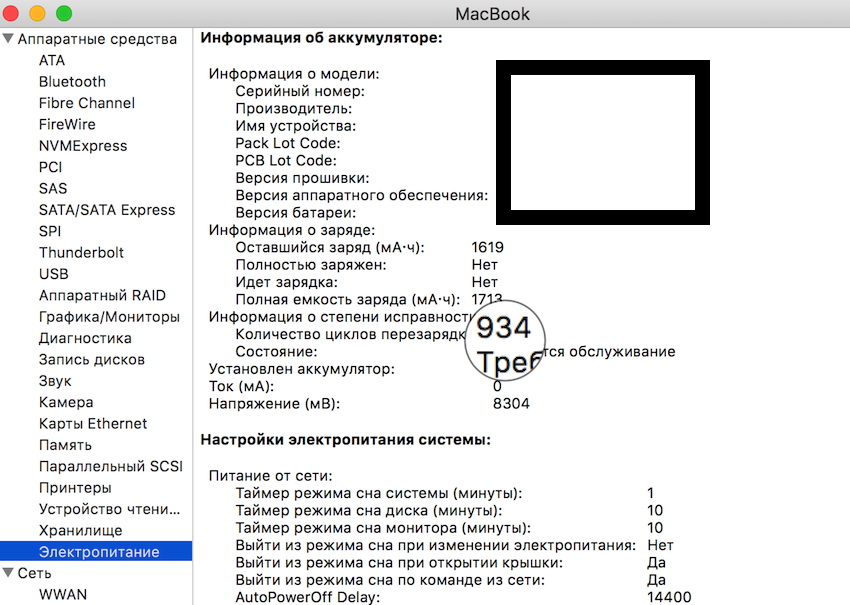The image size is (850, 605).
Task: Click the highlighted Электропитание item
Action: coord(98,552)
